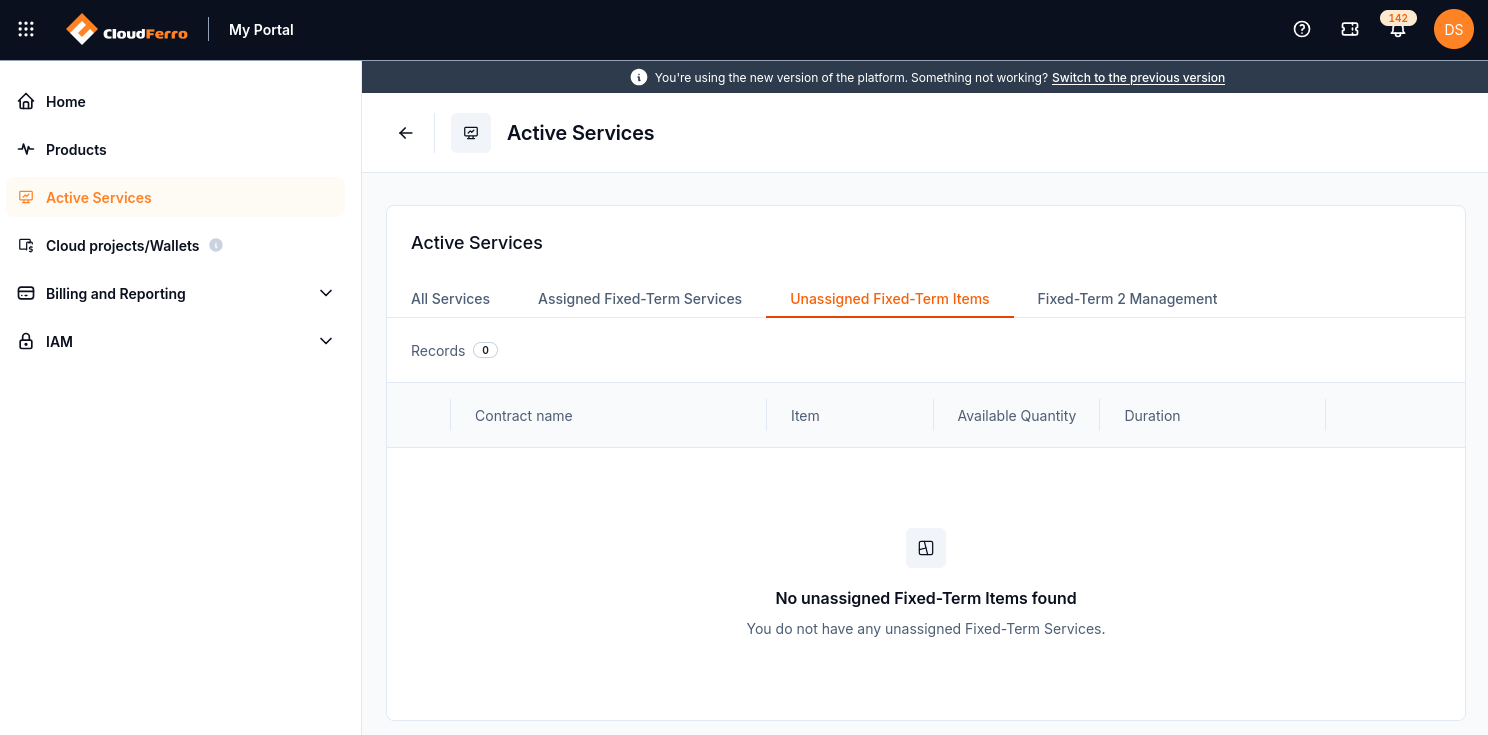Select Unassigned Fixed-Term Items tab

[890, 299]
